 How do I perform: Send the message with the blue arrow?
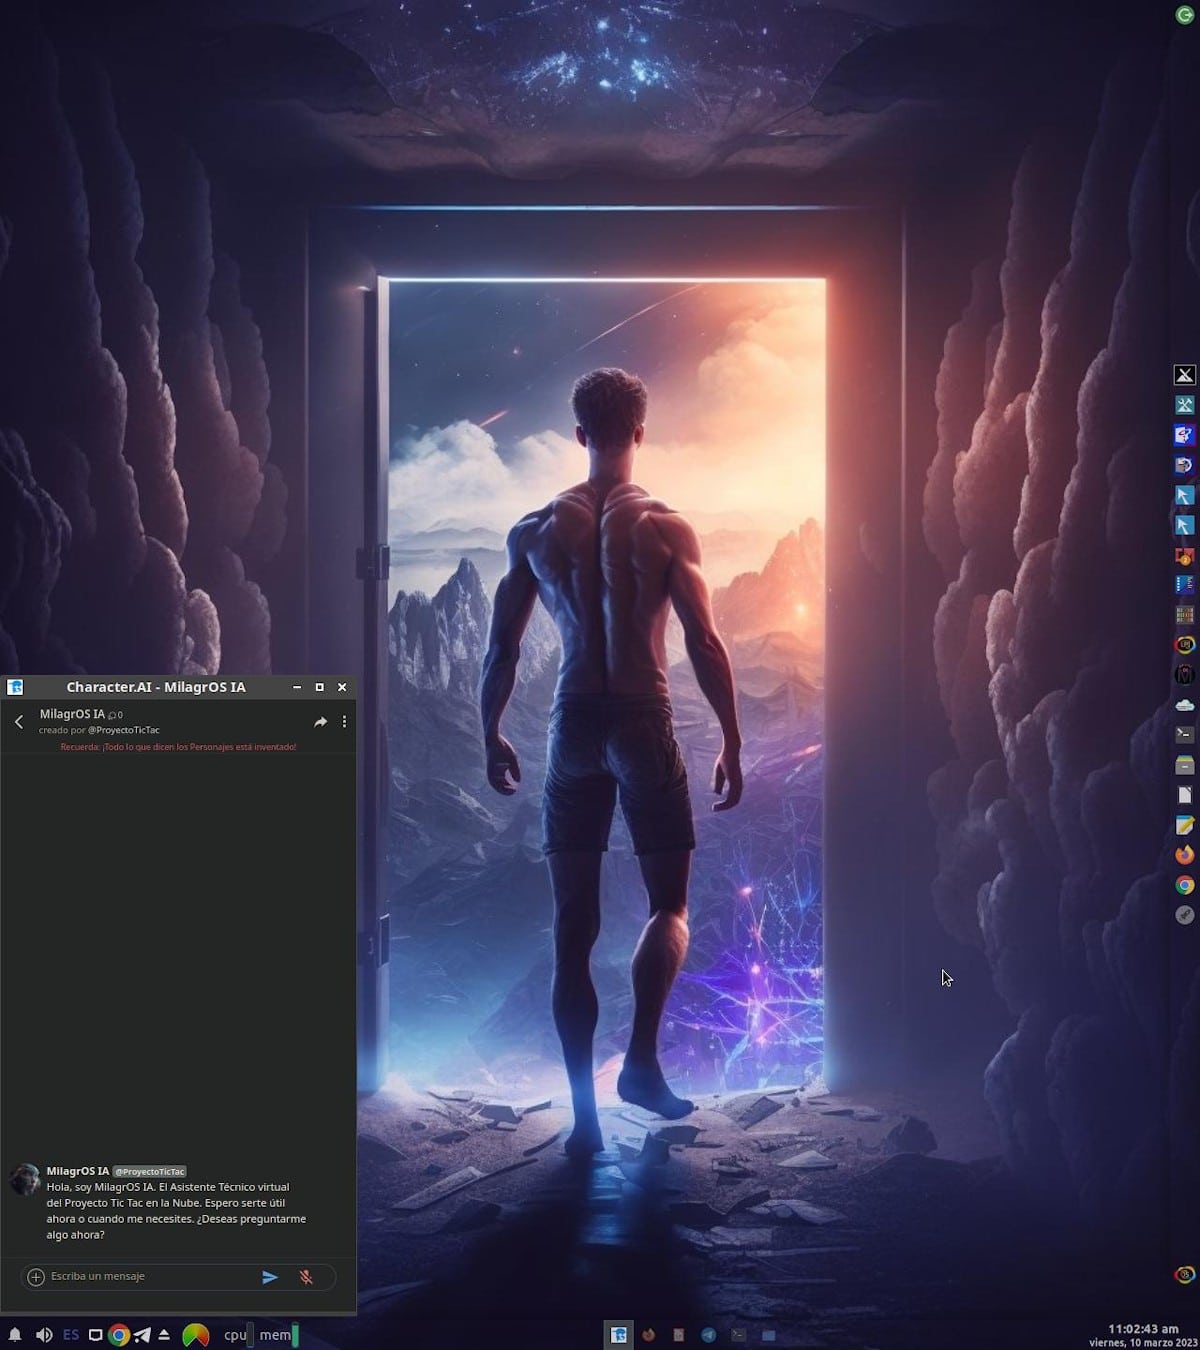tap(270, 1277)
